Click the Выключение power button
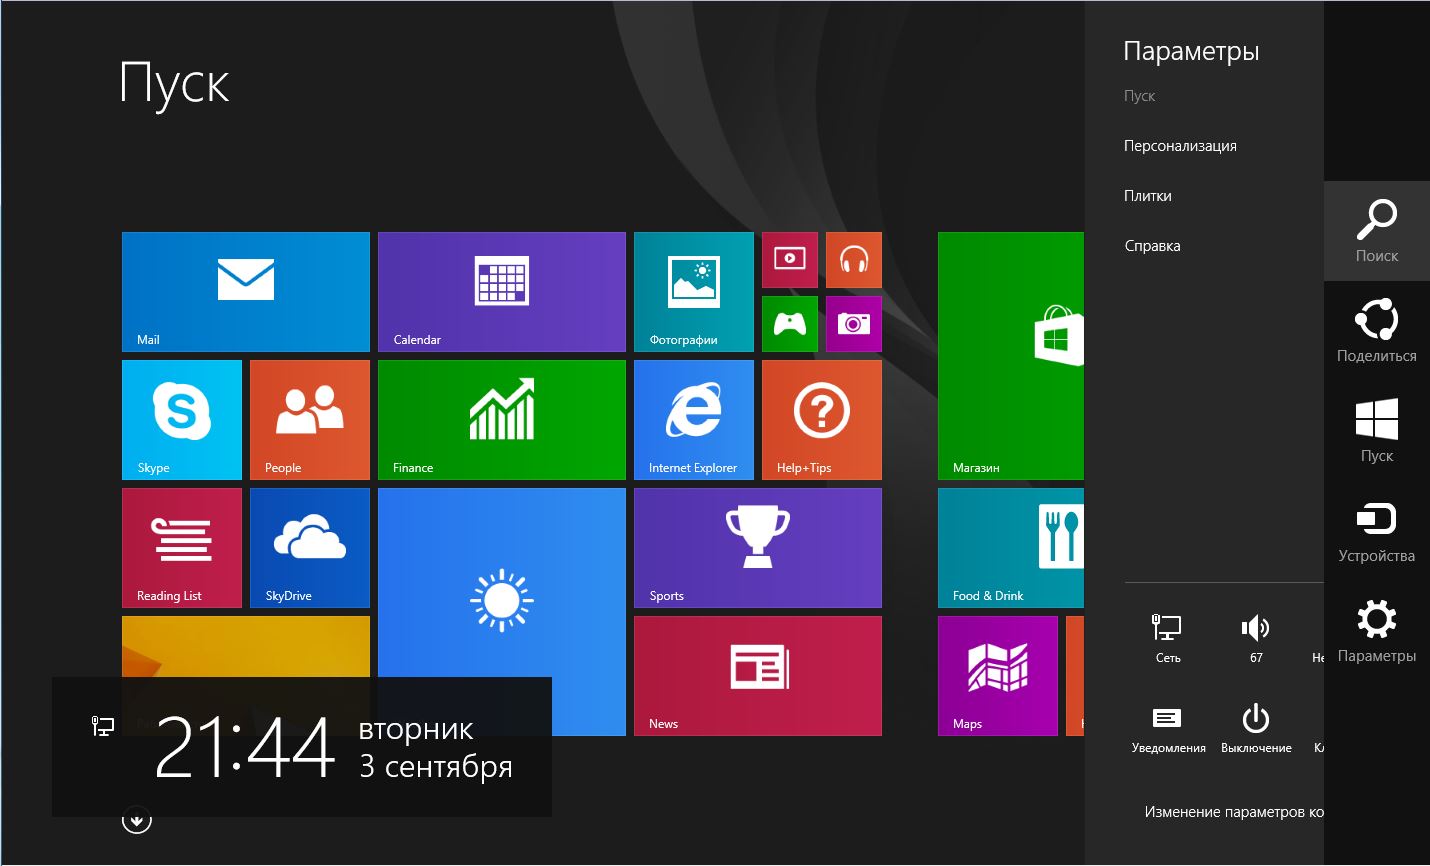 pyautogui.click(x=1256, y=728)
